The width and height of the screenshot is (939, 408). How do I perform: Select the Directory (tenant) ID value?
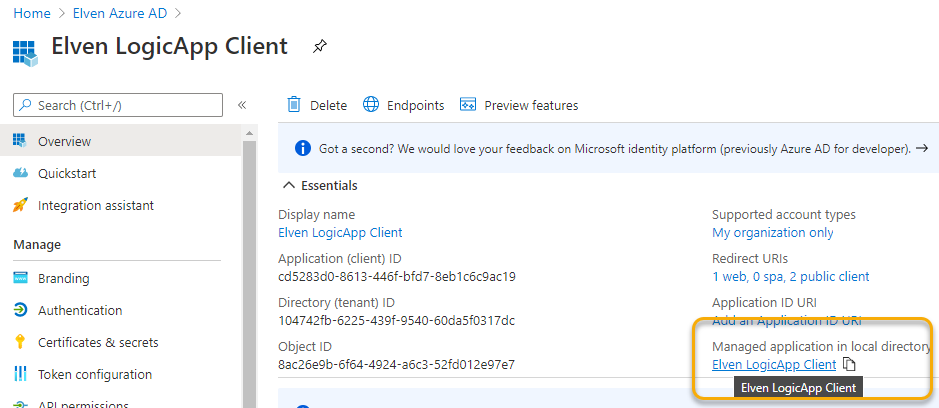[396, 321]
